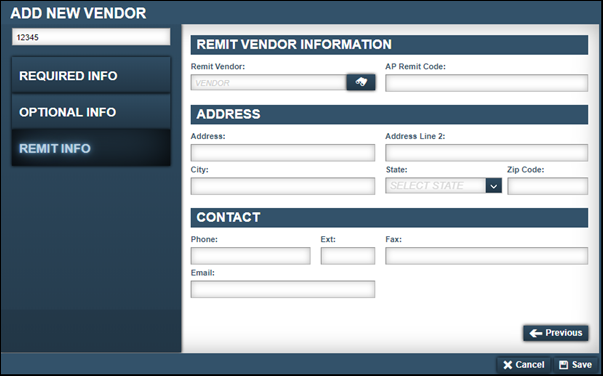Click the Ext input field
The width and height of the screenshot is (603, 376).
pyautogui.click(x=348, y=256)
